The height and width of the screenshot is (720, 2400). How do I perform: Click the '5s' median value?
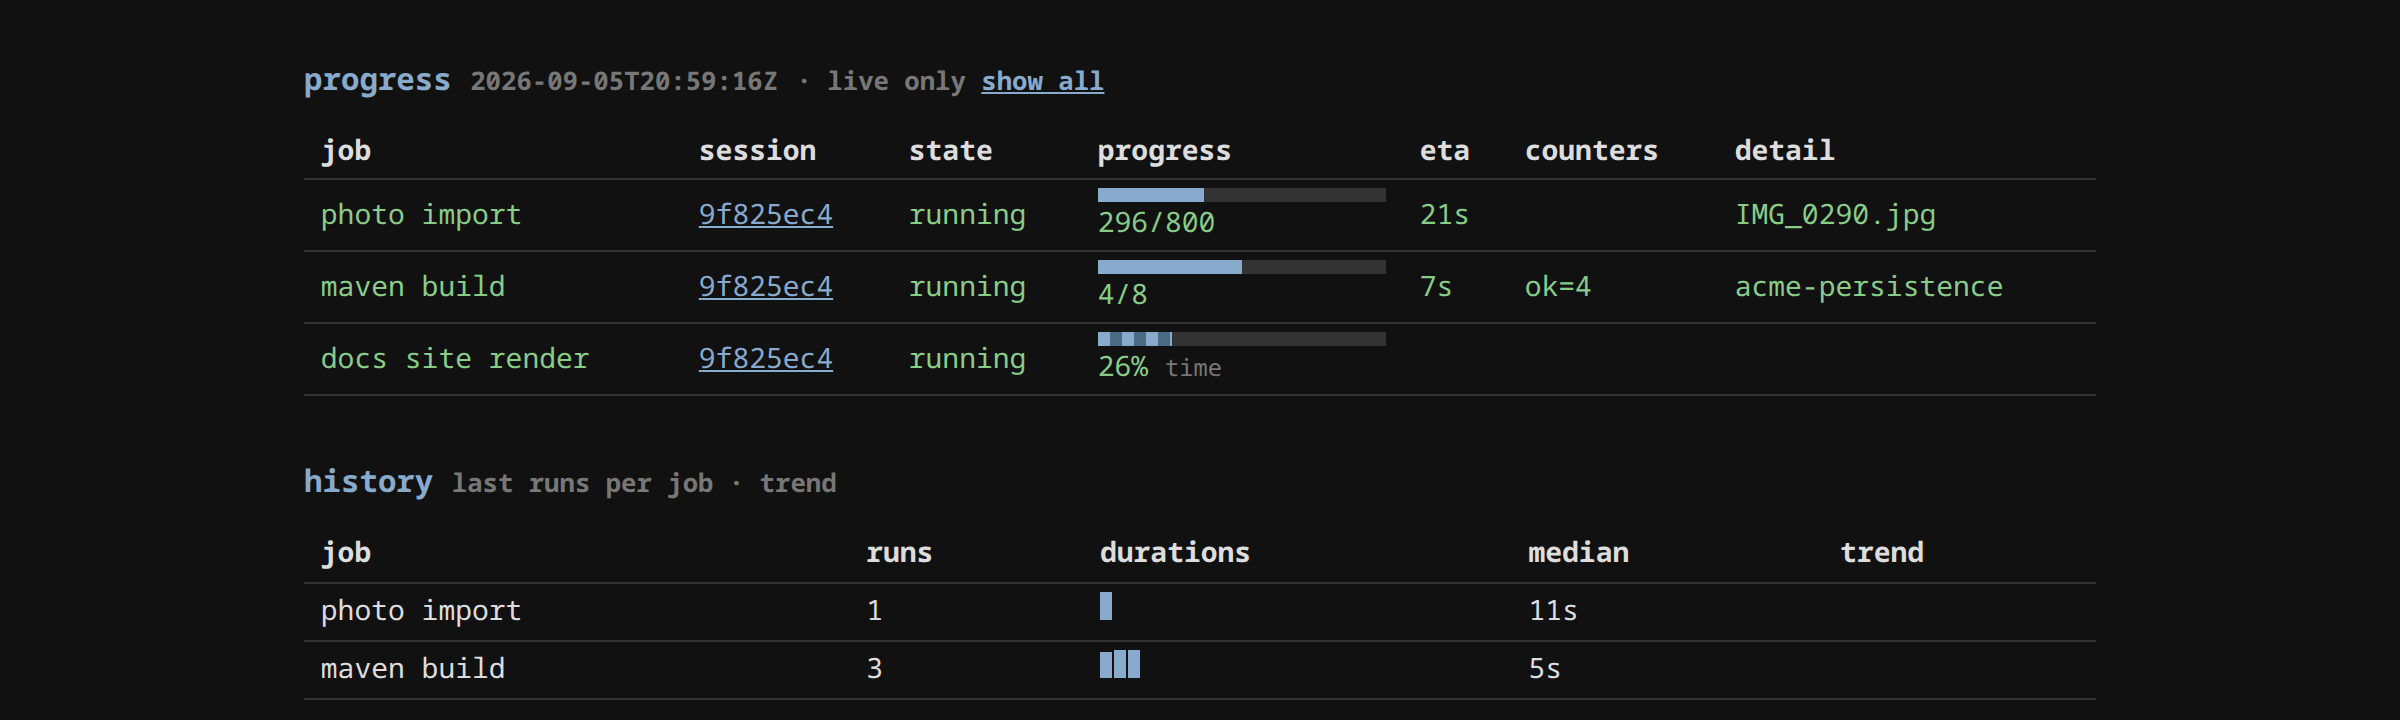click(1545, 669)
